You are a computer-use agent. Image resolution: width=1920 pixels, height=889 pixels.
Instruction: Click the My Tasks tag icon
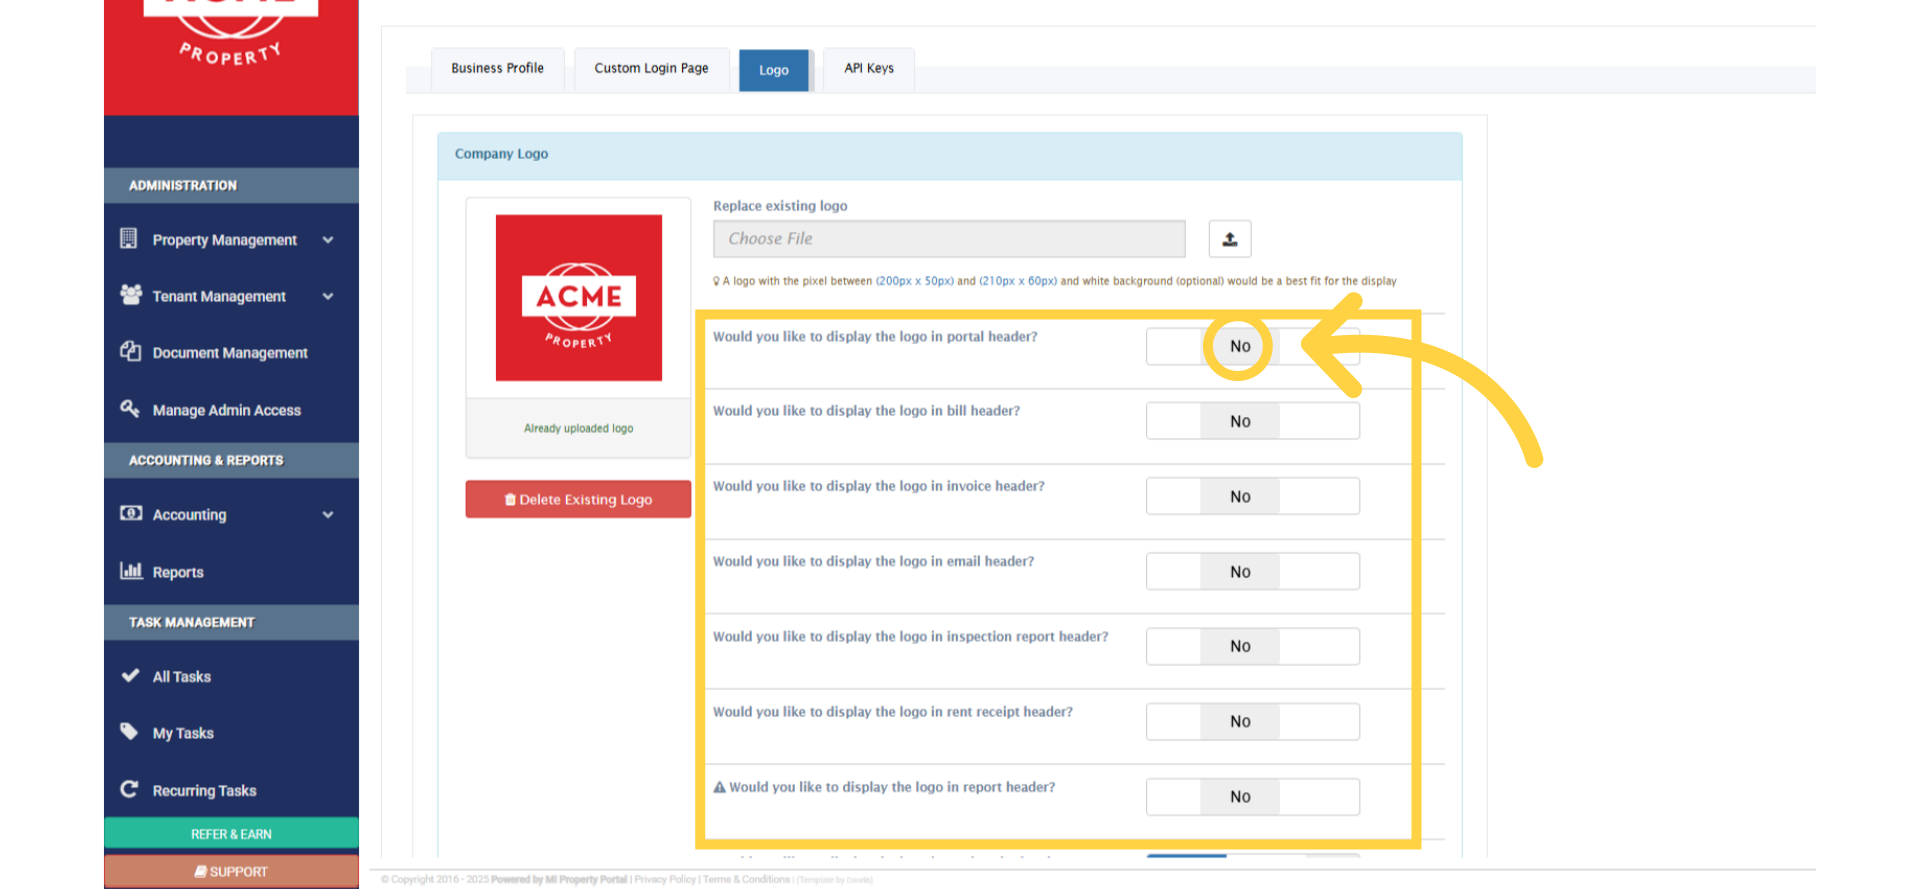[x=129, y=731]
